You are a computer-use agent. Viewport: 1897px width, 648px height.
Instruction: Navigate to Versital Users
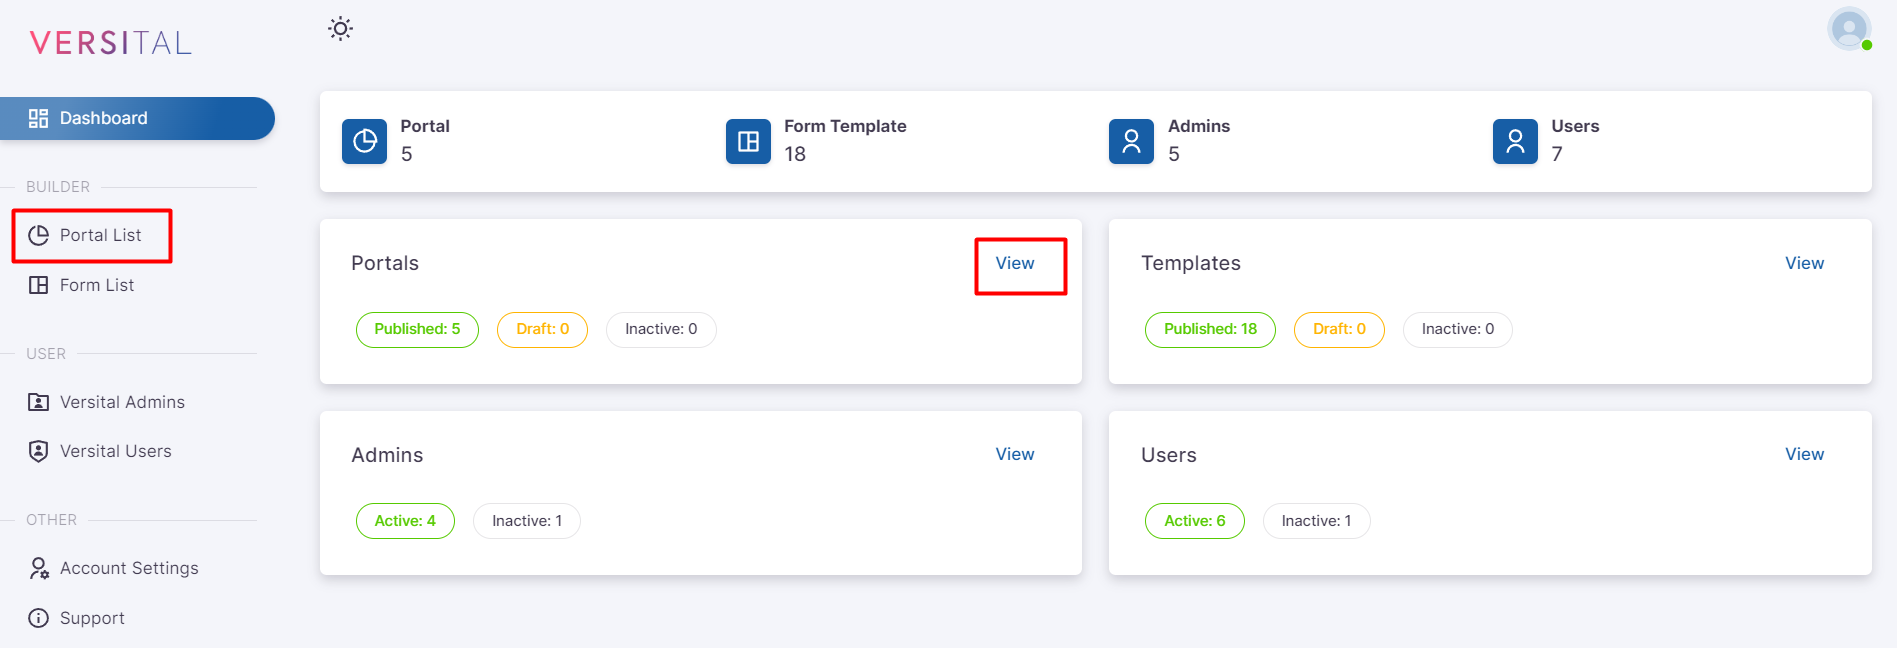click(115, 451)
